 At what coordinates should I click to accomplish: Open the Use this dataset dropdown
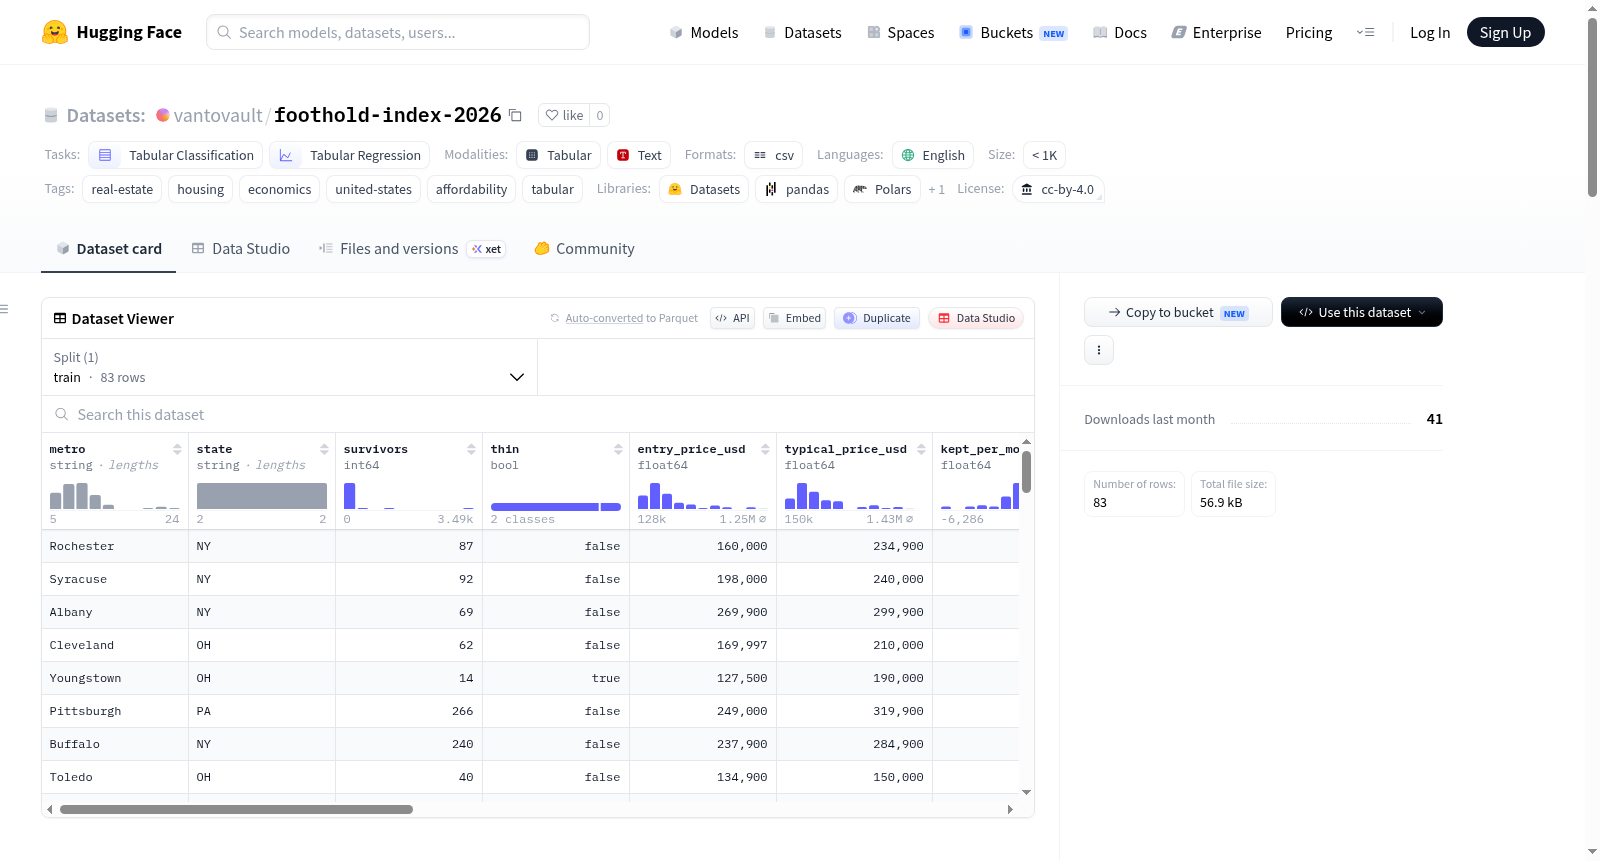(1362, 312)
